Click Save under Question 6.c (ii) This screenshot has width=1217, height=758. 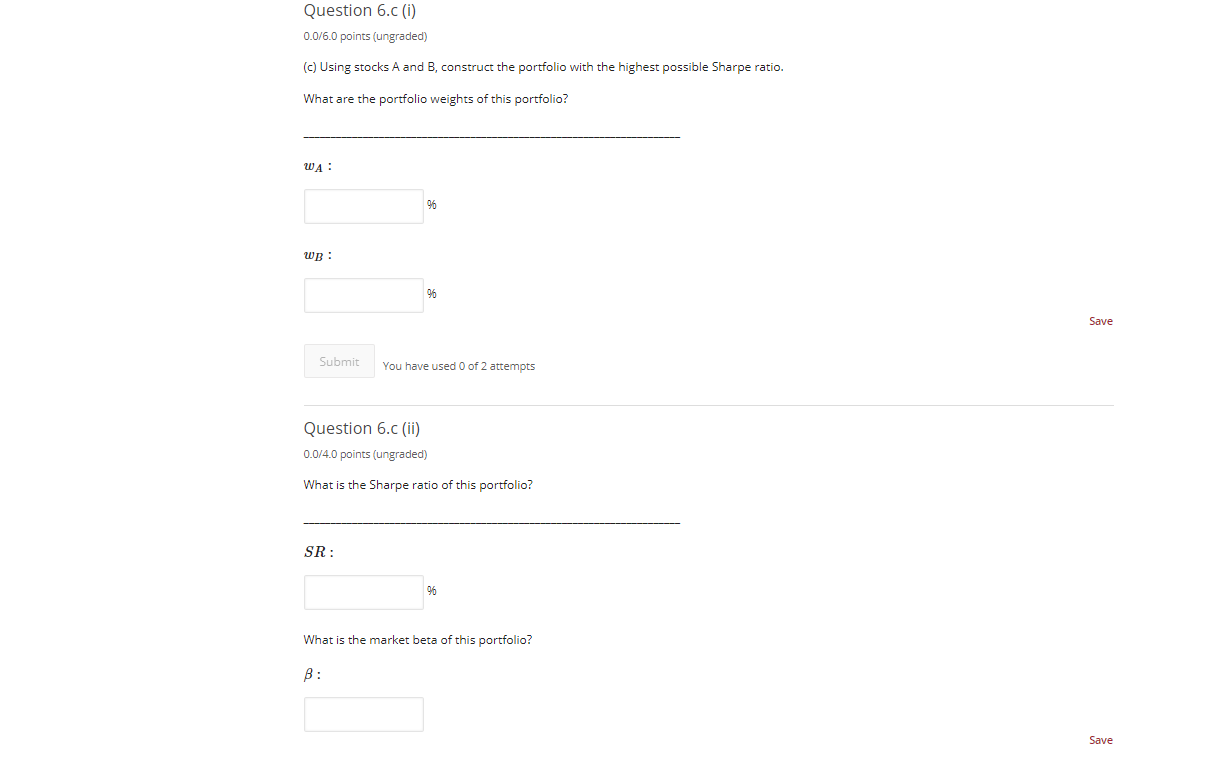tap(1100, 739)
